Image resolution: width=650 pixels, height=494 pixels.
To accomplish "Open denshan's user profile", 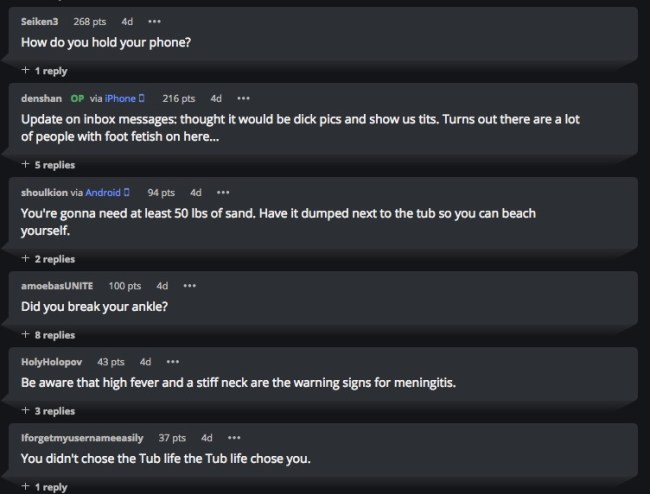I will [42, 98].
